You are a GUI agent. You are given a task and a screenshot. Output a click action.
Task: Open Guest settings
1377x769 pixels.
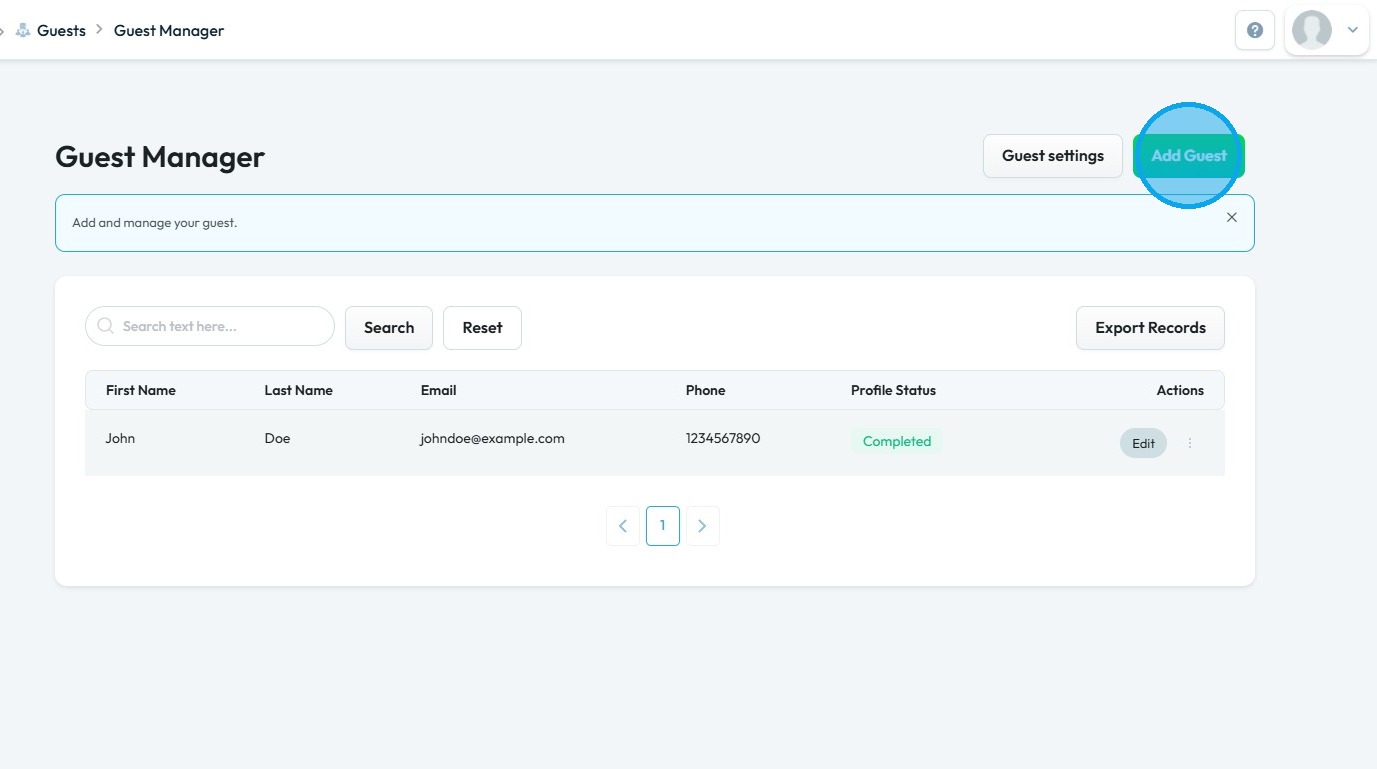tap(1052, 156)
